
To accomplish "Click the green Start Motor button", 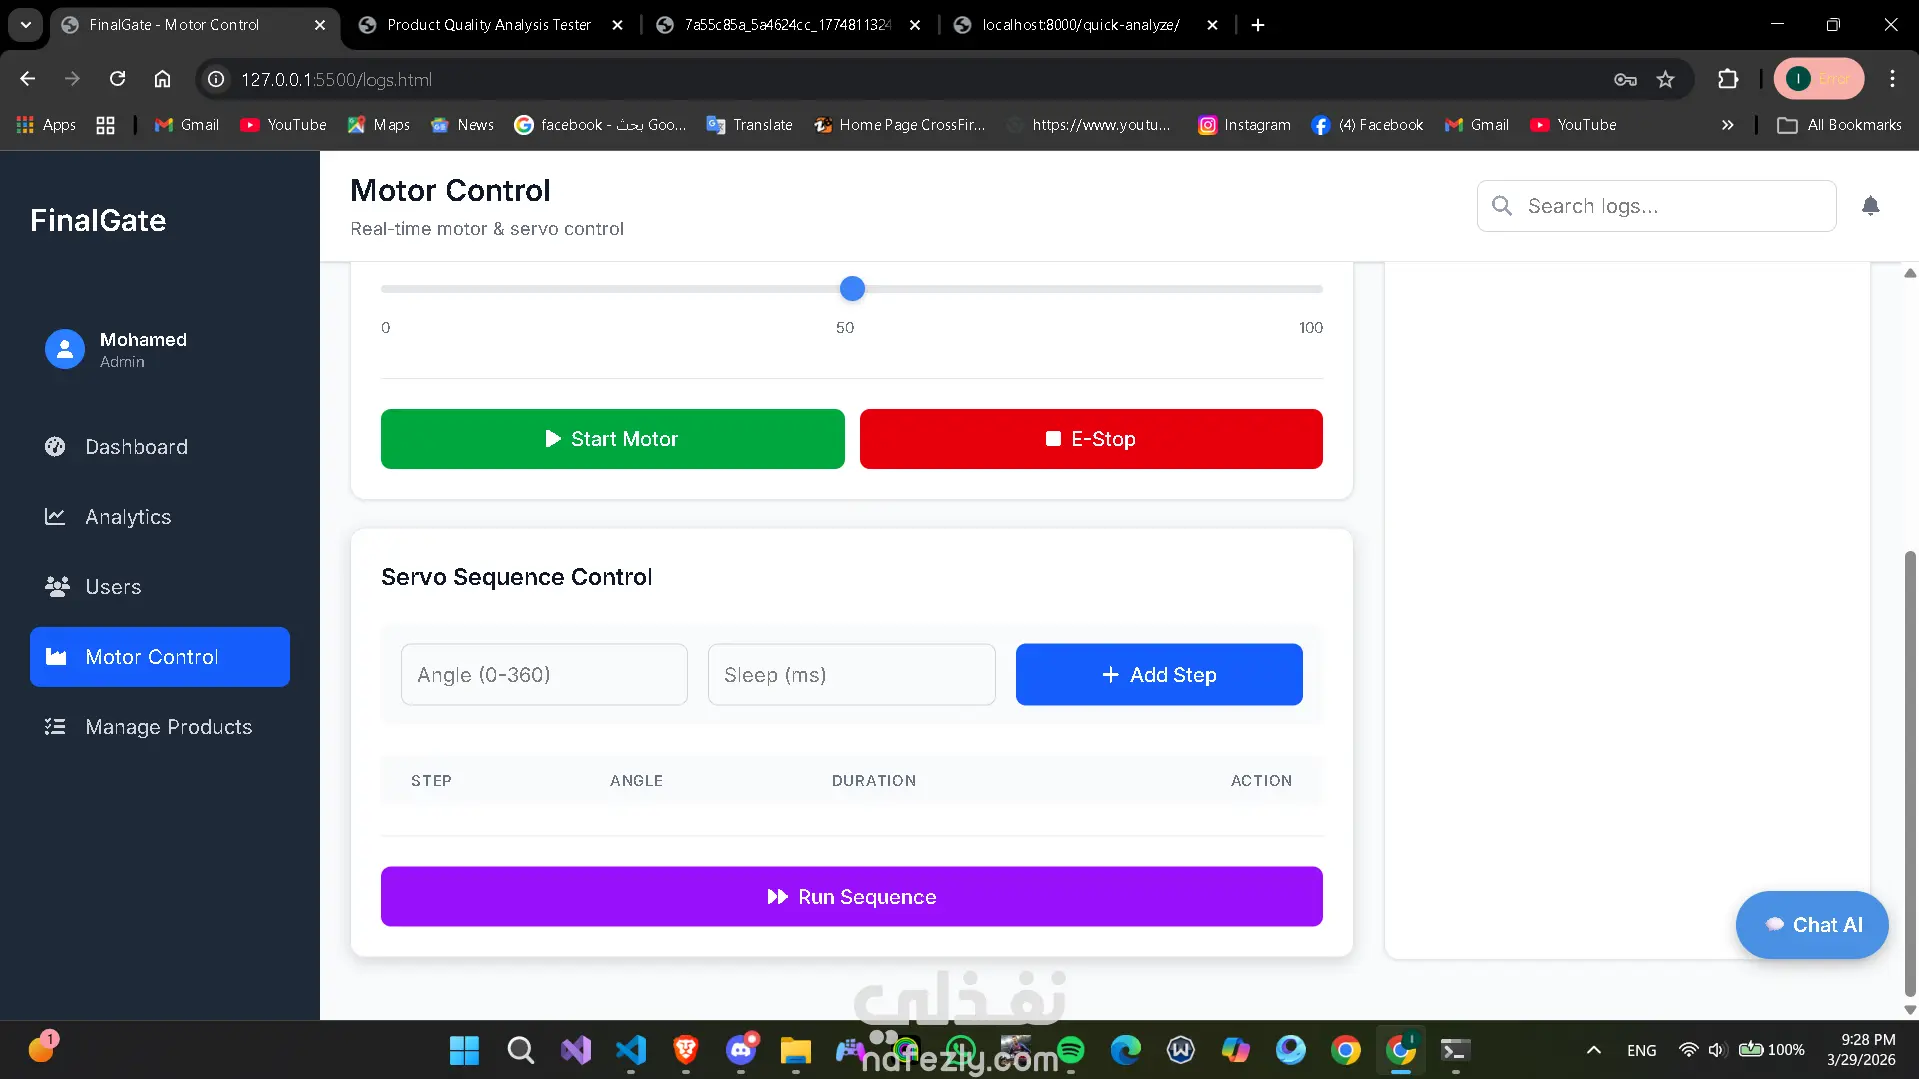I will pos(612,439).
